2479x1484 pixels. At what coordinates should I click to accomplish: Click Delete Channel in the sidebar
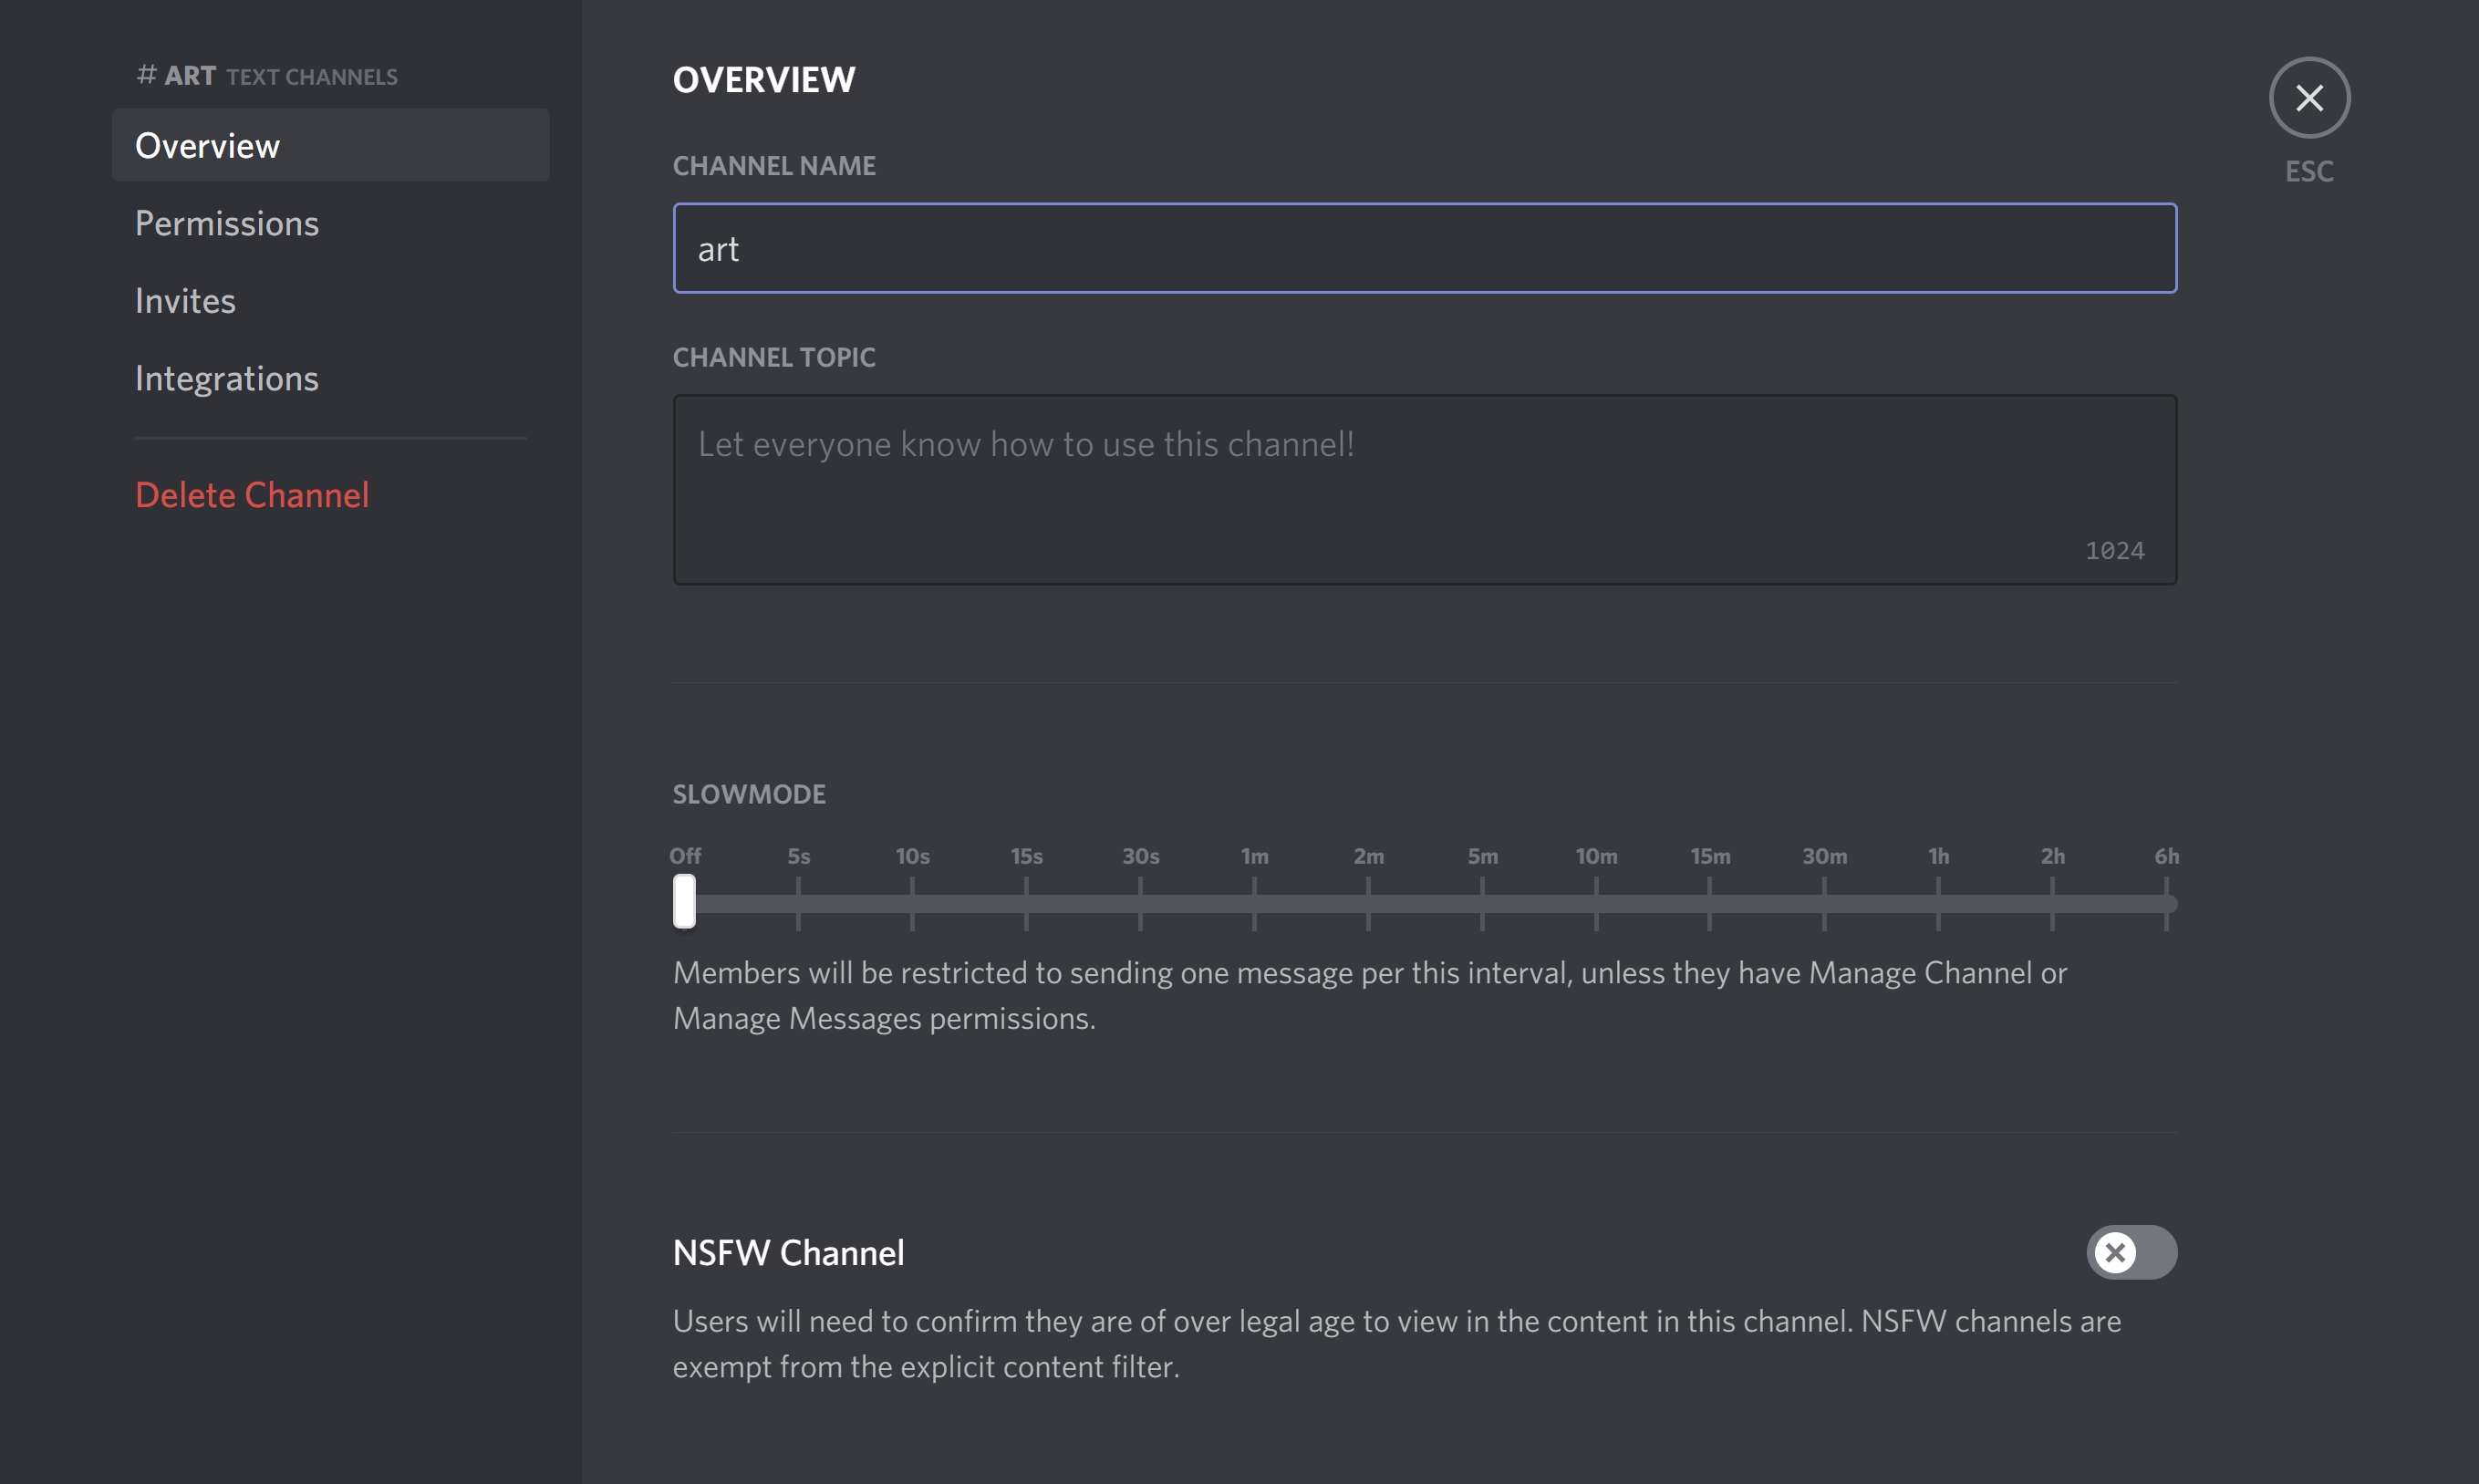coord(331,495)
